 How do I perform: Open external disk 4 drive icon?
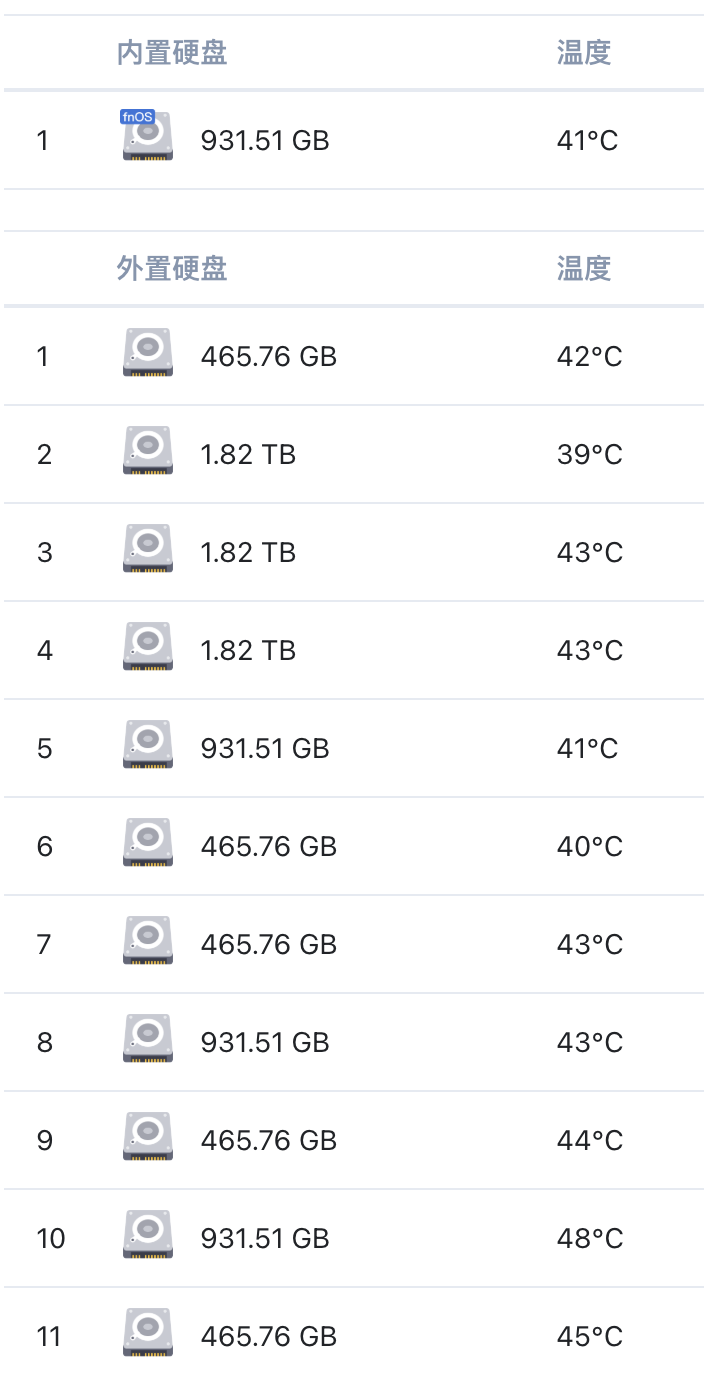[x=148, y=646]
